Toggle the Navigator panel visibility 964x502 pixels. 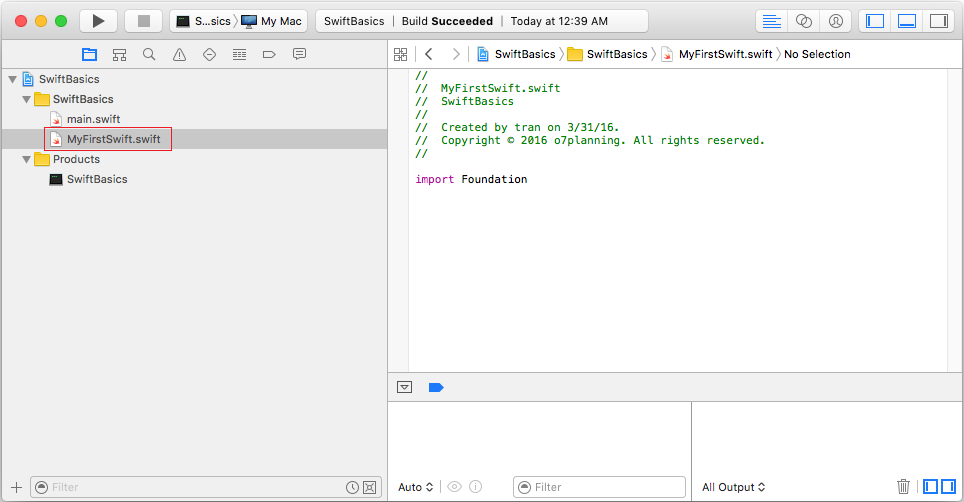coord(875,21)
